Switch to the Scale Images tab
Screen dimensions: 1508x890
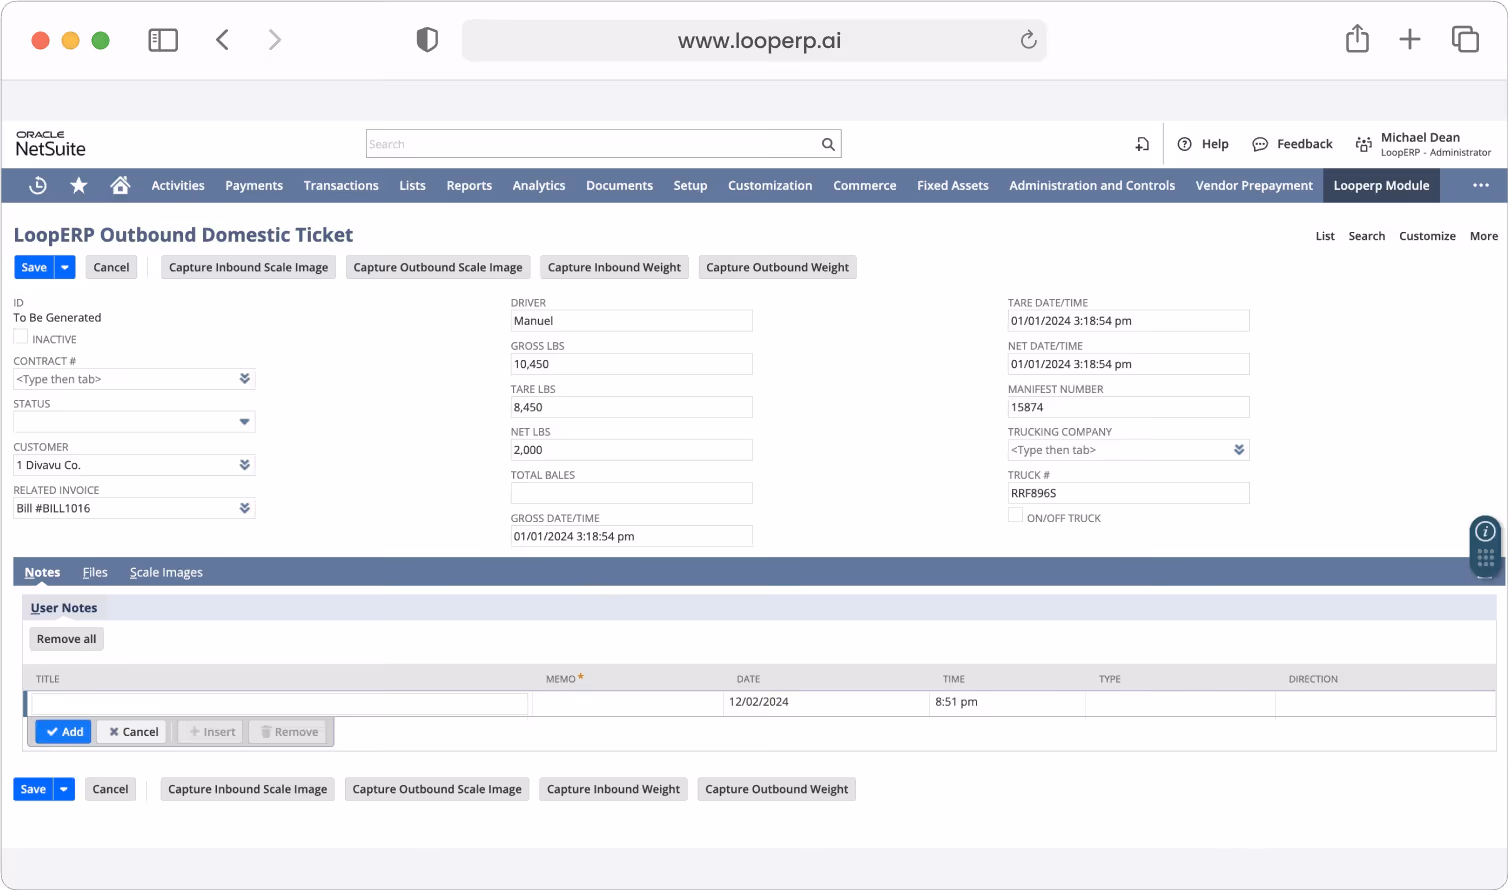[x=166, y=572]
